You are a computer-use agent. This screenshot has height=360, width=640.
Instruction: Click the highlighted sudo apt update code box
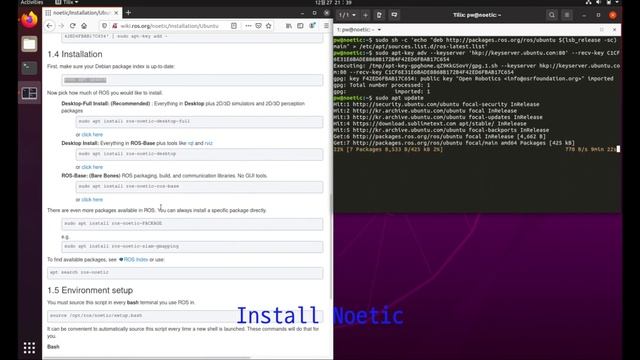point(192,80)
